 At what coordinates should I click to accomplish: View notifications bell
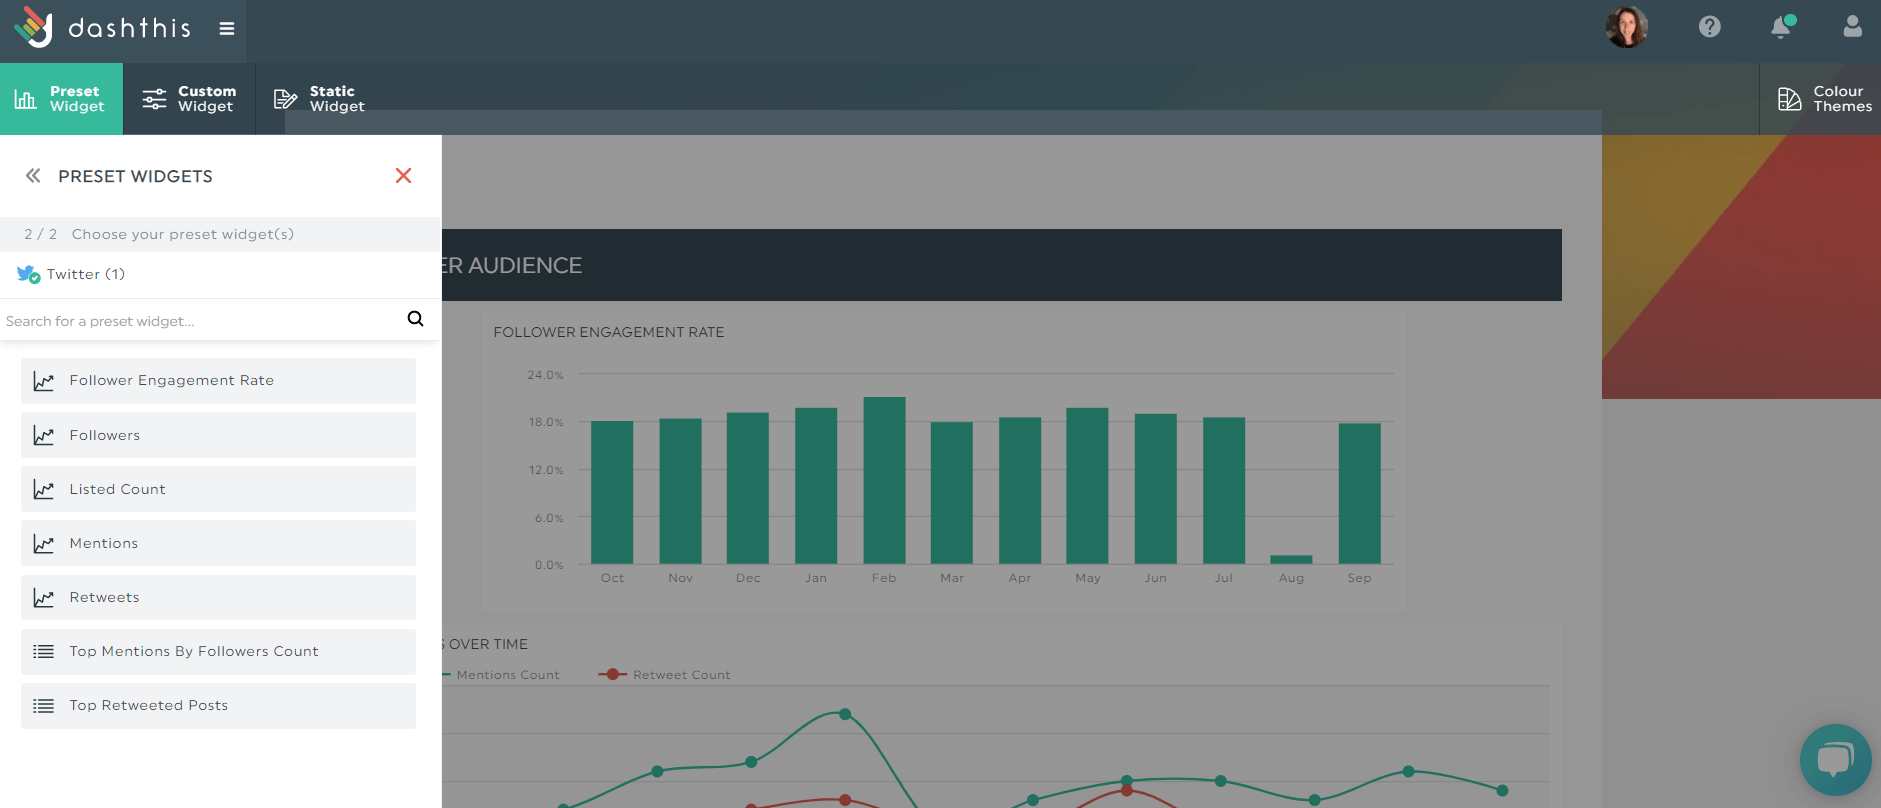click(x=1782, y=27)
